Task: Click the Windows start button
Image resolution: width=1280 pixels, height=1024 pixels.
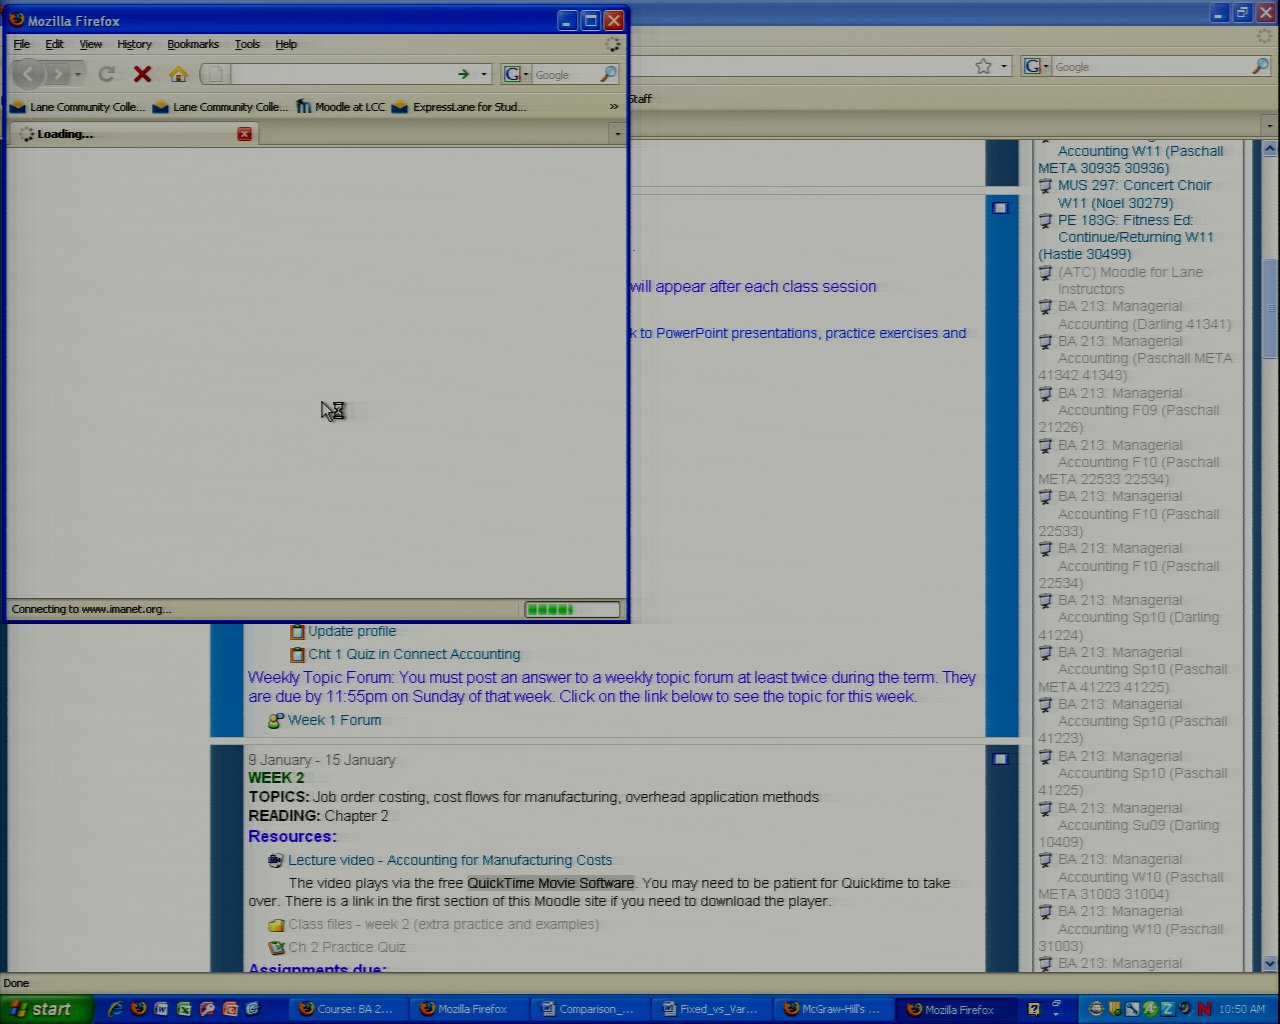Action: [x=42, y=1009]
